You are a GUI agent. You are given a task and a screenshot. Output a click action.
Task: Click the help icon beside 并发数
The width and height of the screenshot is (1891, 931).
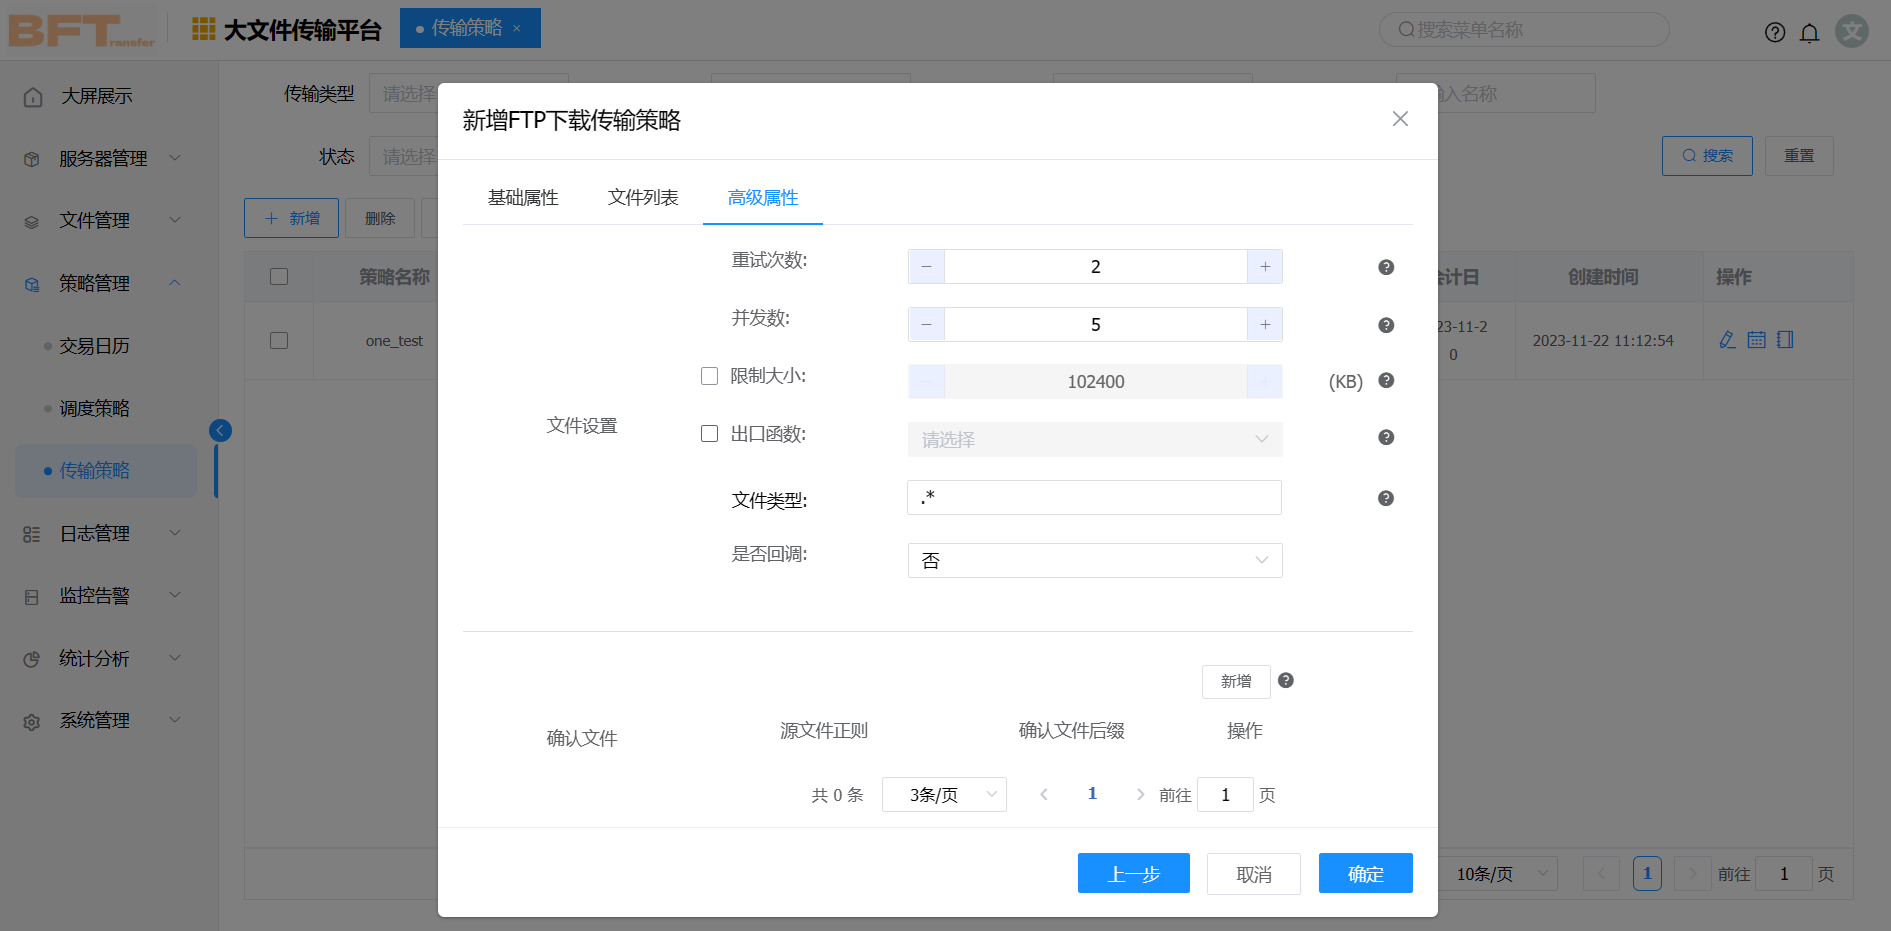coord(1385,325)
